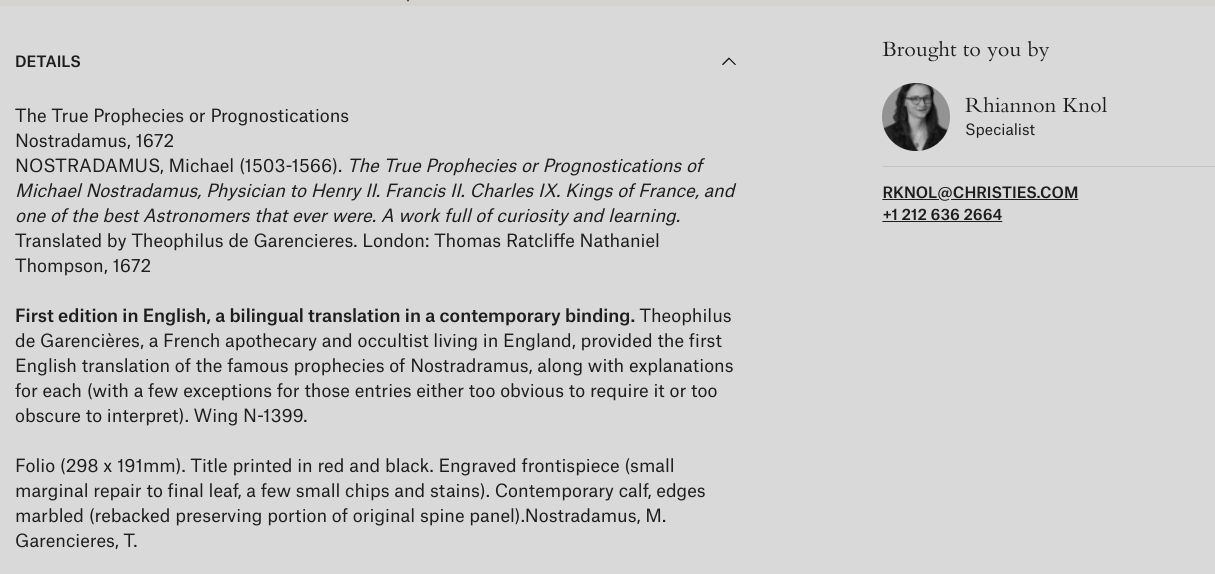Open Rhiannon Knol's profile photo
1215x574 pixels.
click(x=916, y=117)
